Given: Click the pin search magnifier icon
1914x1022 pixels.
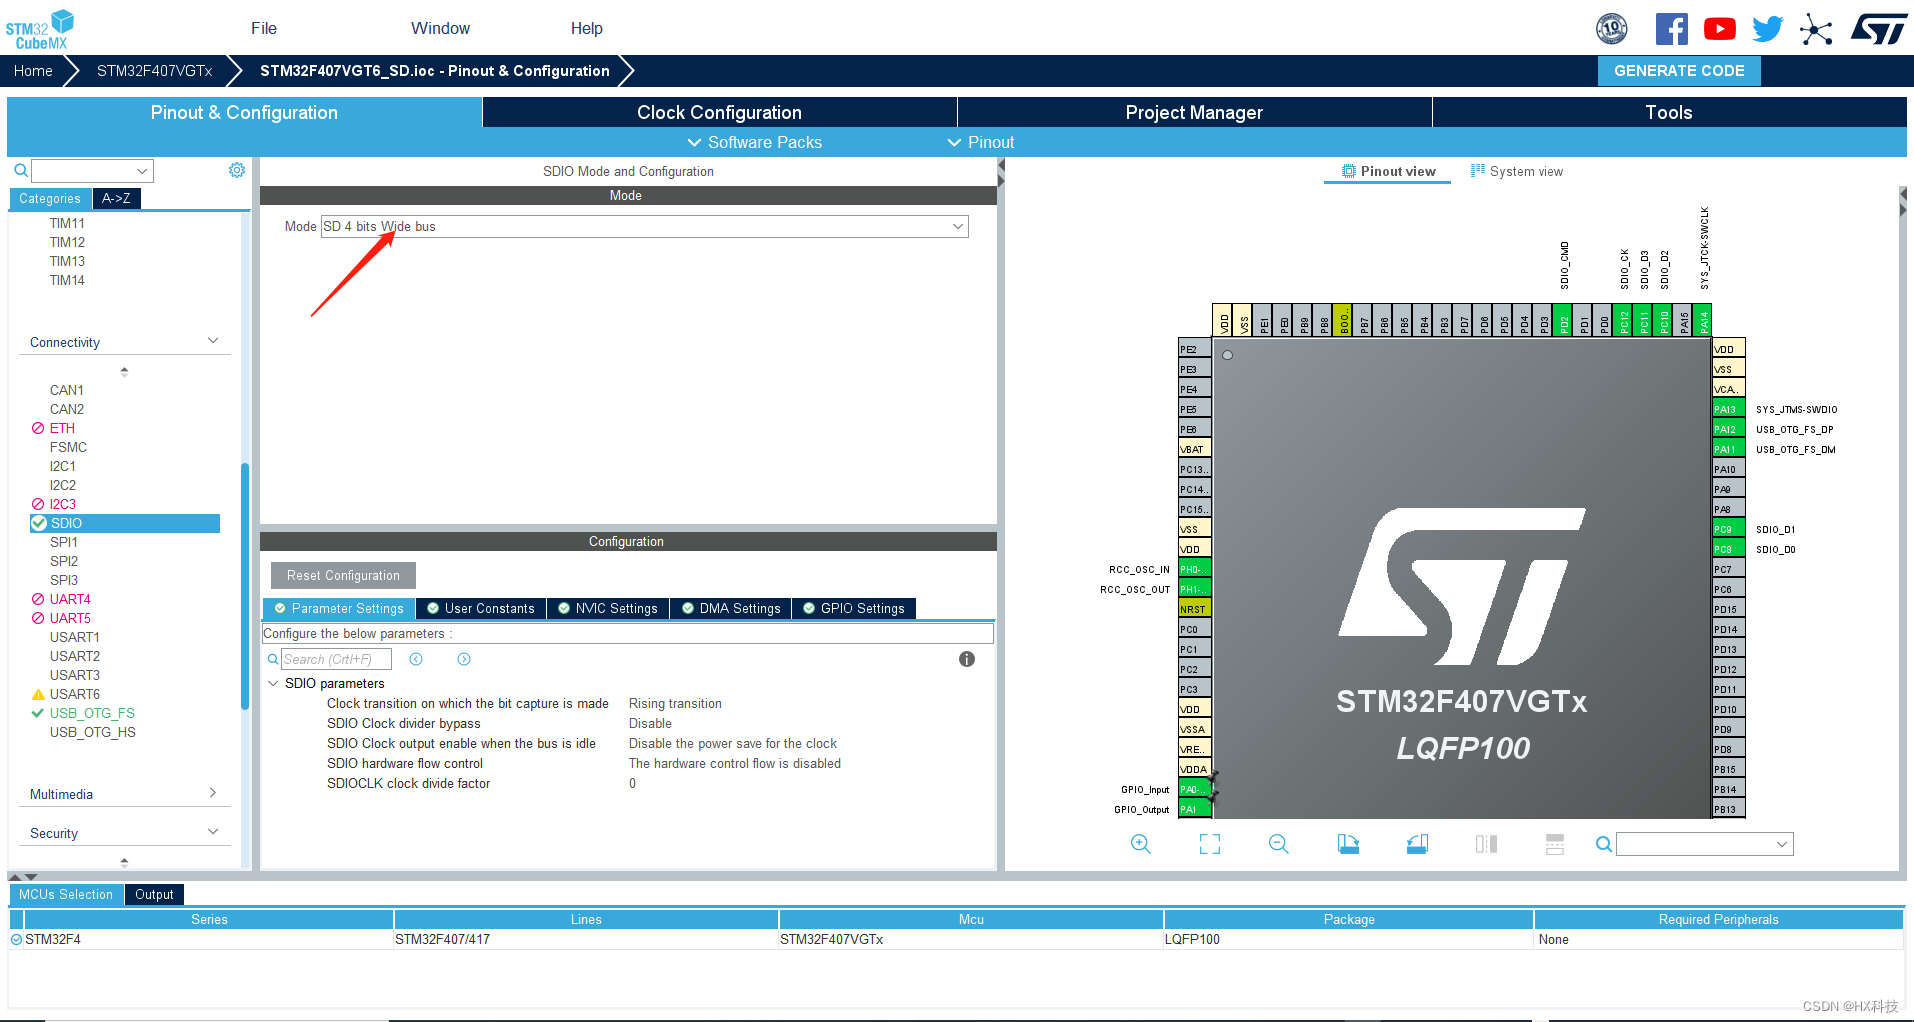Looking at the screenshot, I should click(1603, 844).
